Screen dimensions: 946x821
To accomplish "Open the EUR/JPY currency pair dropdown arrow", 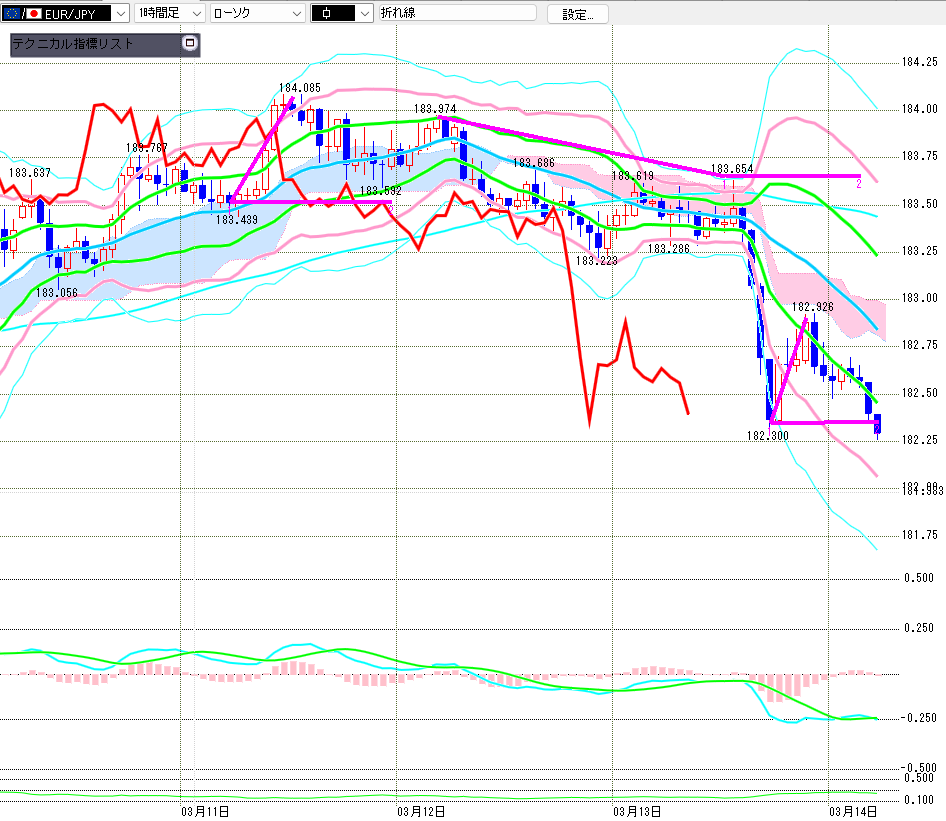I will (x=120, y=14).
